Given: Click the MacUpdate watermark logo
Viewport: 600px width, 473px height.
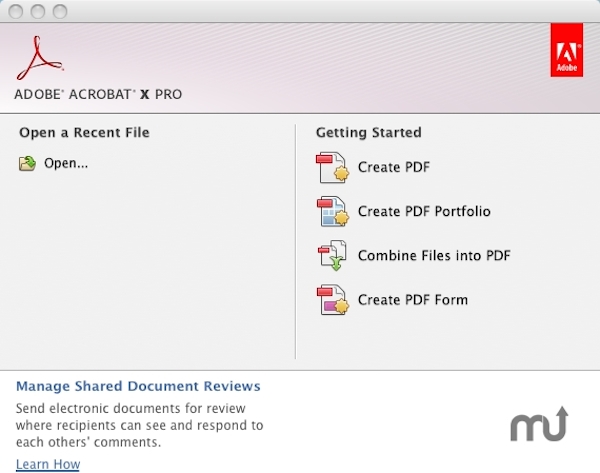Looking at the screenshot, I should tap(539, 424).
